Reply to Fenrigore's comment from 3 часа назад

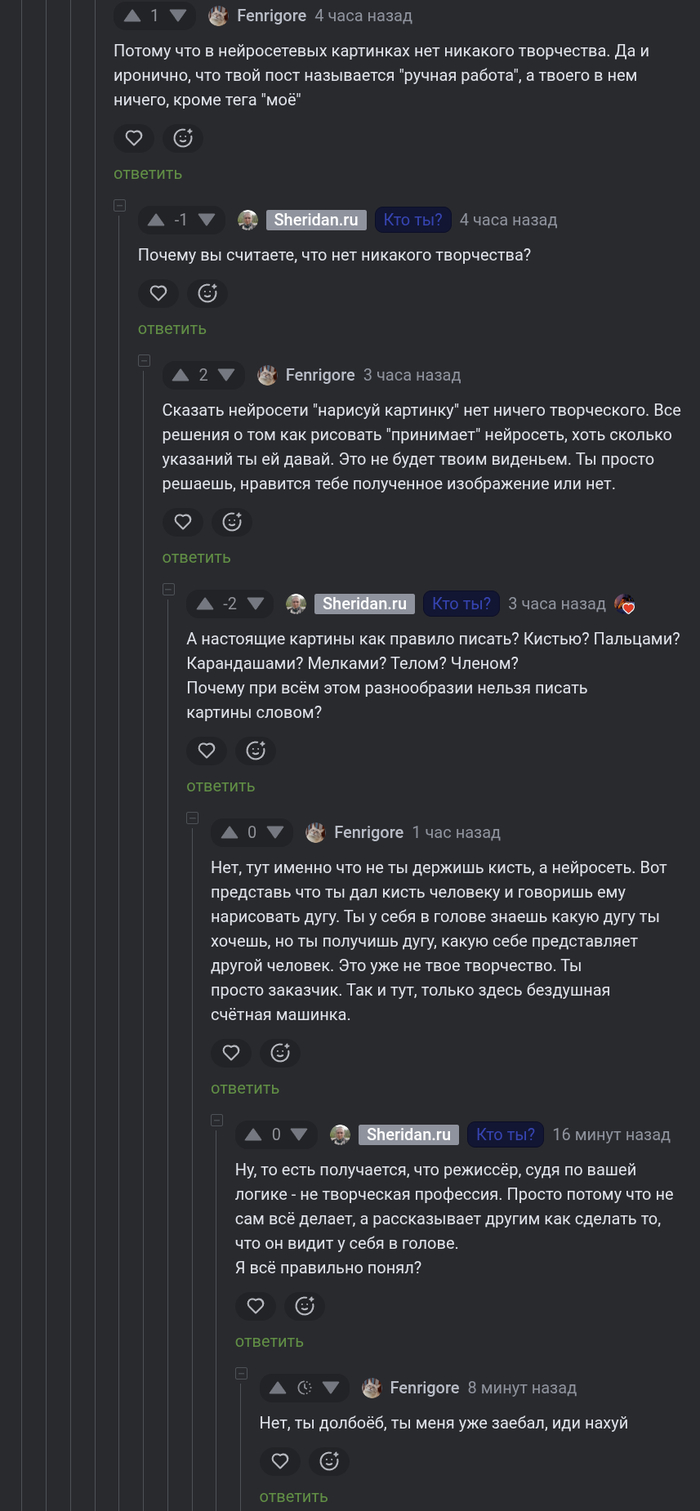(196, 557)
